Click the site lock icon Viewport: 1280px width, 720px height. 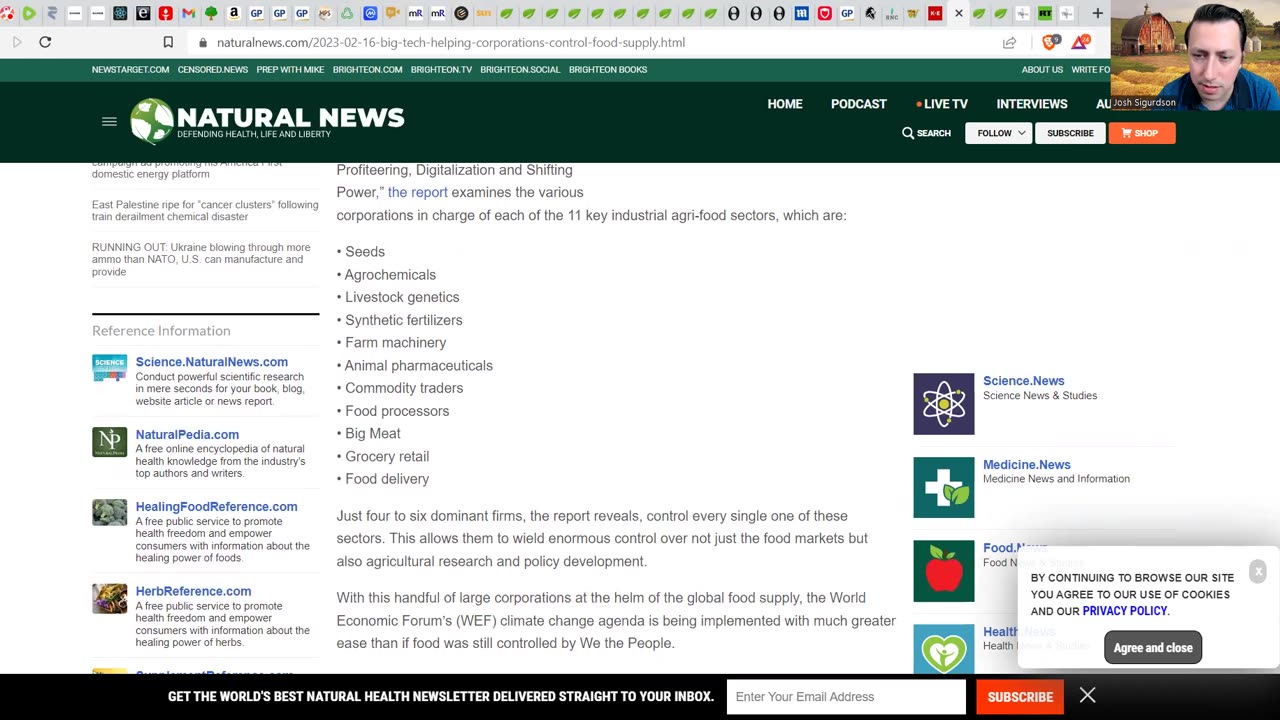203,43
